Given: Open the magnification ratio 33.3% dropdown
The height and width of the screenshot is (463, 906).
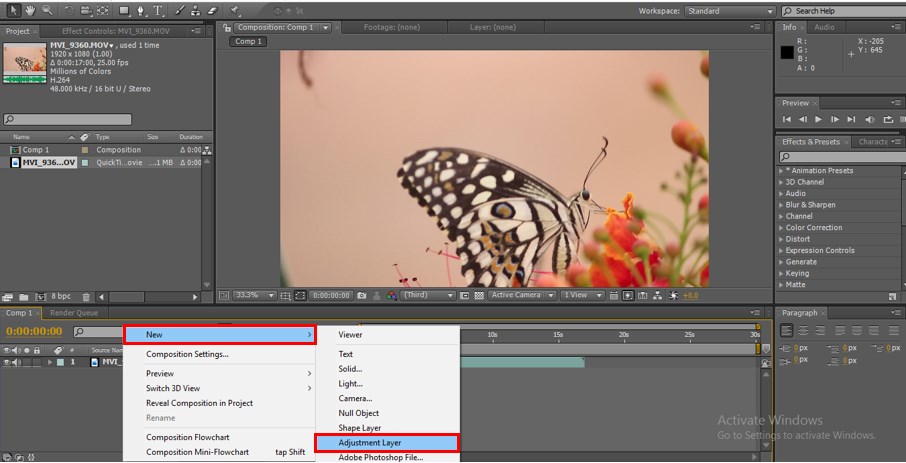Looking at the screenshot, I should 255,296.
